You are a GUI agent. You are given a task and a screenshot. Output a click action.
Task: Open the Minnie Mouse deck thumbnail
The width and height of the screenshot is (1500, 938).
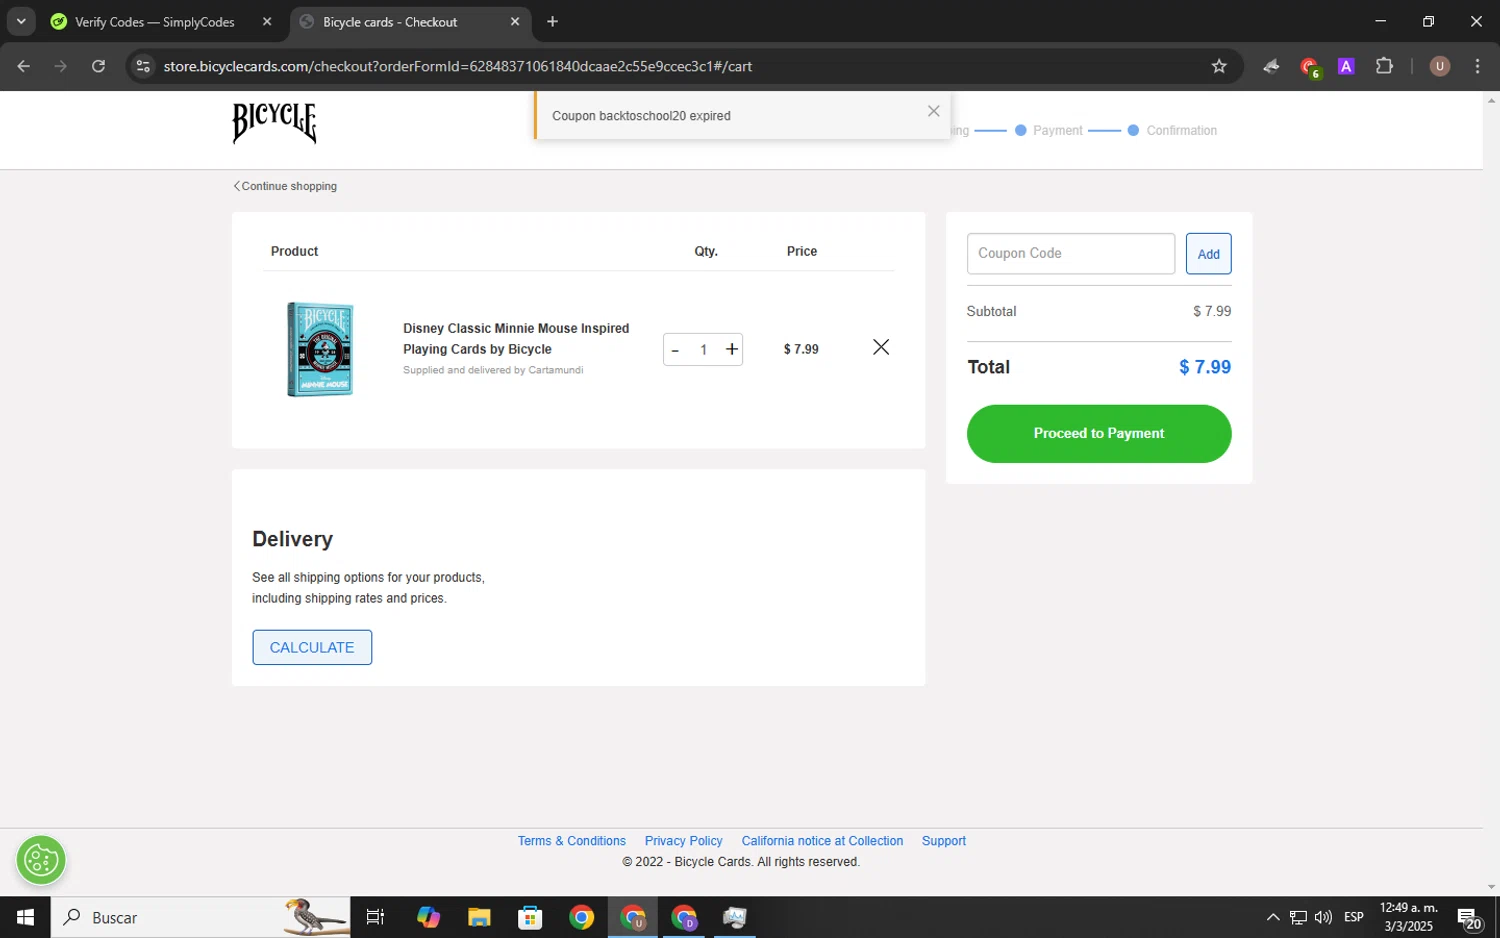(320, 349)
